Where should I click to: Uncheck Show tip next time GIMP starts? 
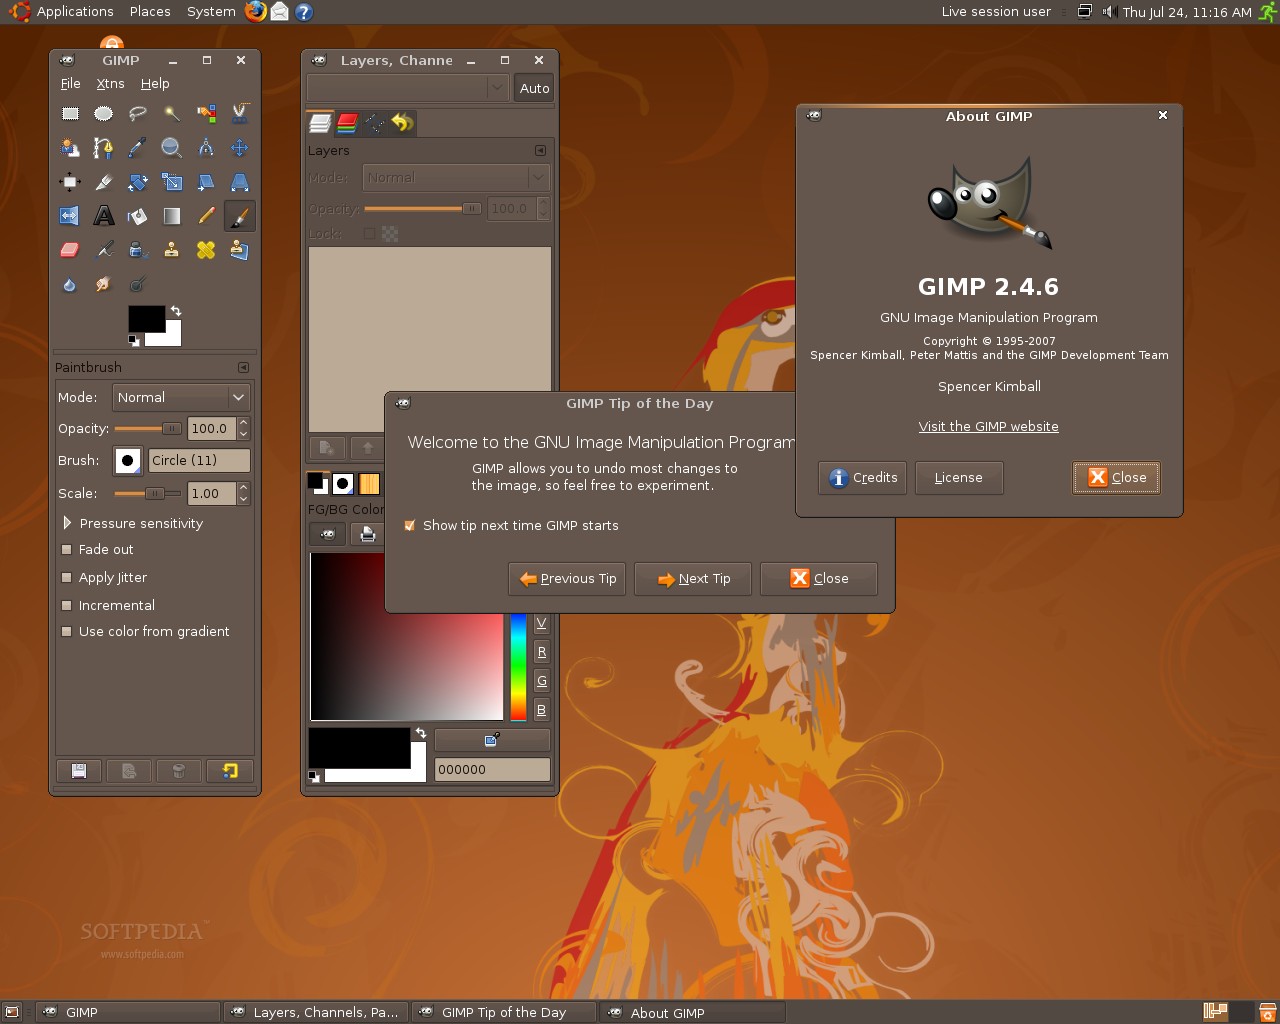(409, 525)
